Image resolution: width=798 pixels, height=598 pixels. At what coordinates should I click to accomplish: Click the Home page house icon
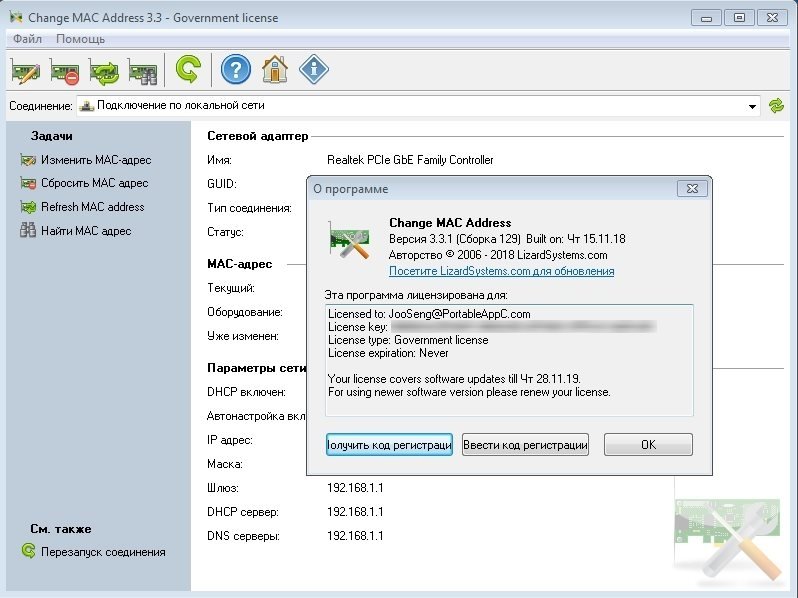coord(275,69)
